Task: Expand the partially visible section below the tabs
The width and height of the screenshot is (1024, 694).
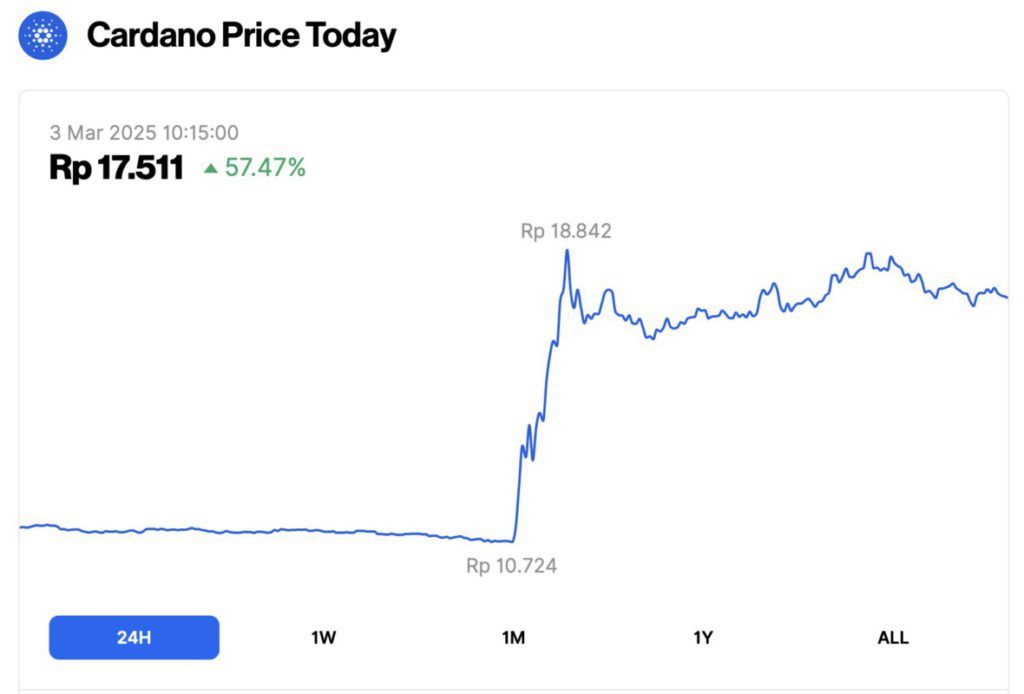Action: (x=512, y=687)
